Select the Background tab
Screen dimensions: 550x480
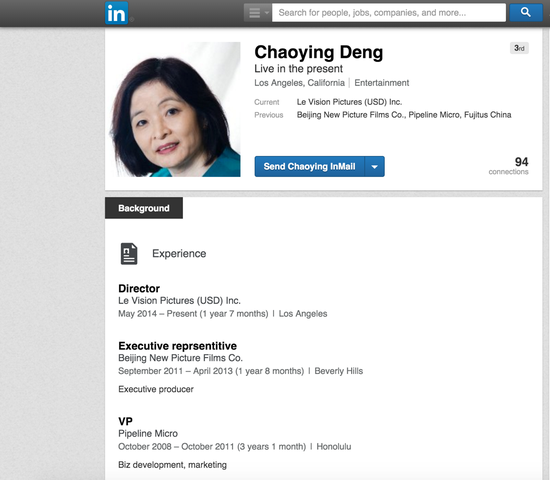coord(144,208)
